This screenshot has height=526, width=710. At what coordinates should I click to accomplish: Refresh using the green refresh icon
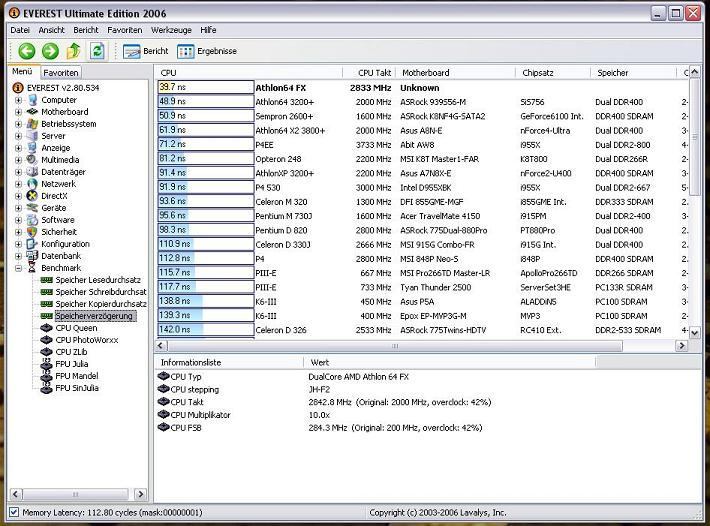97,51
